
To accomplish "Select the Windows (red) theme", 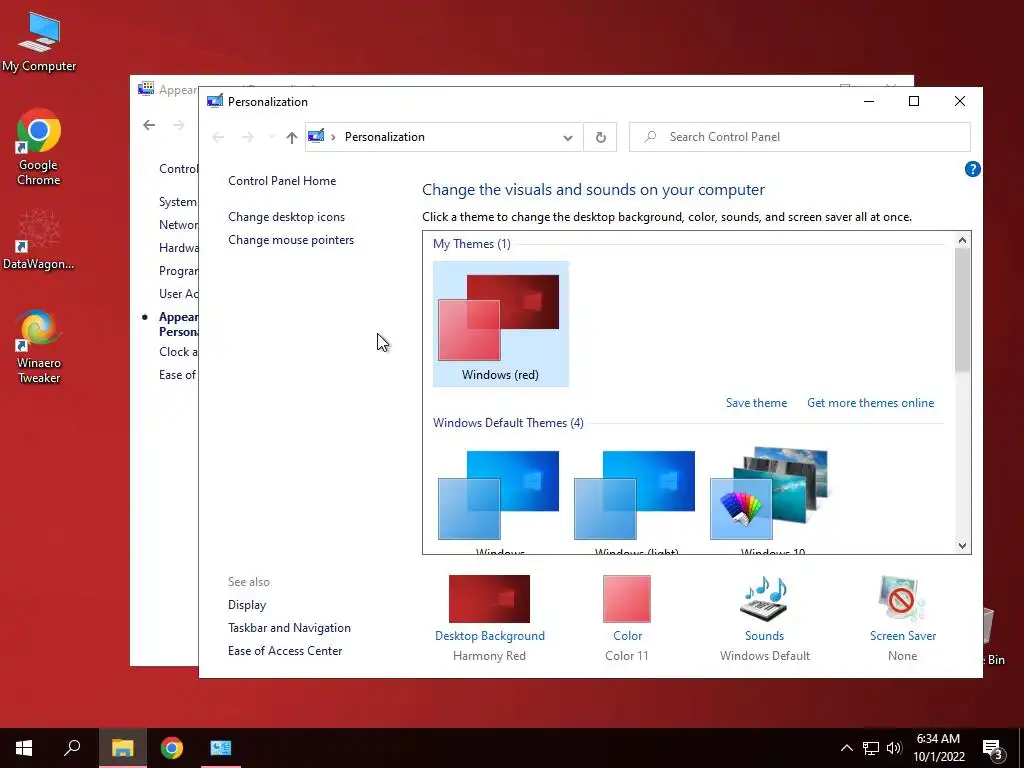I will coord(500,324).
